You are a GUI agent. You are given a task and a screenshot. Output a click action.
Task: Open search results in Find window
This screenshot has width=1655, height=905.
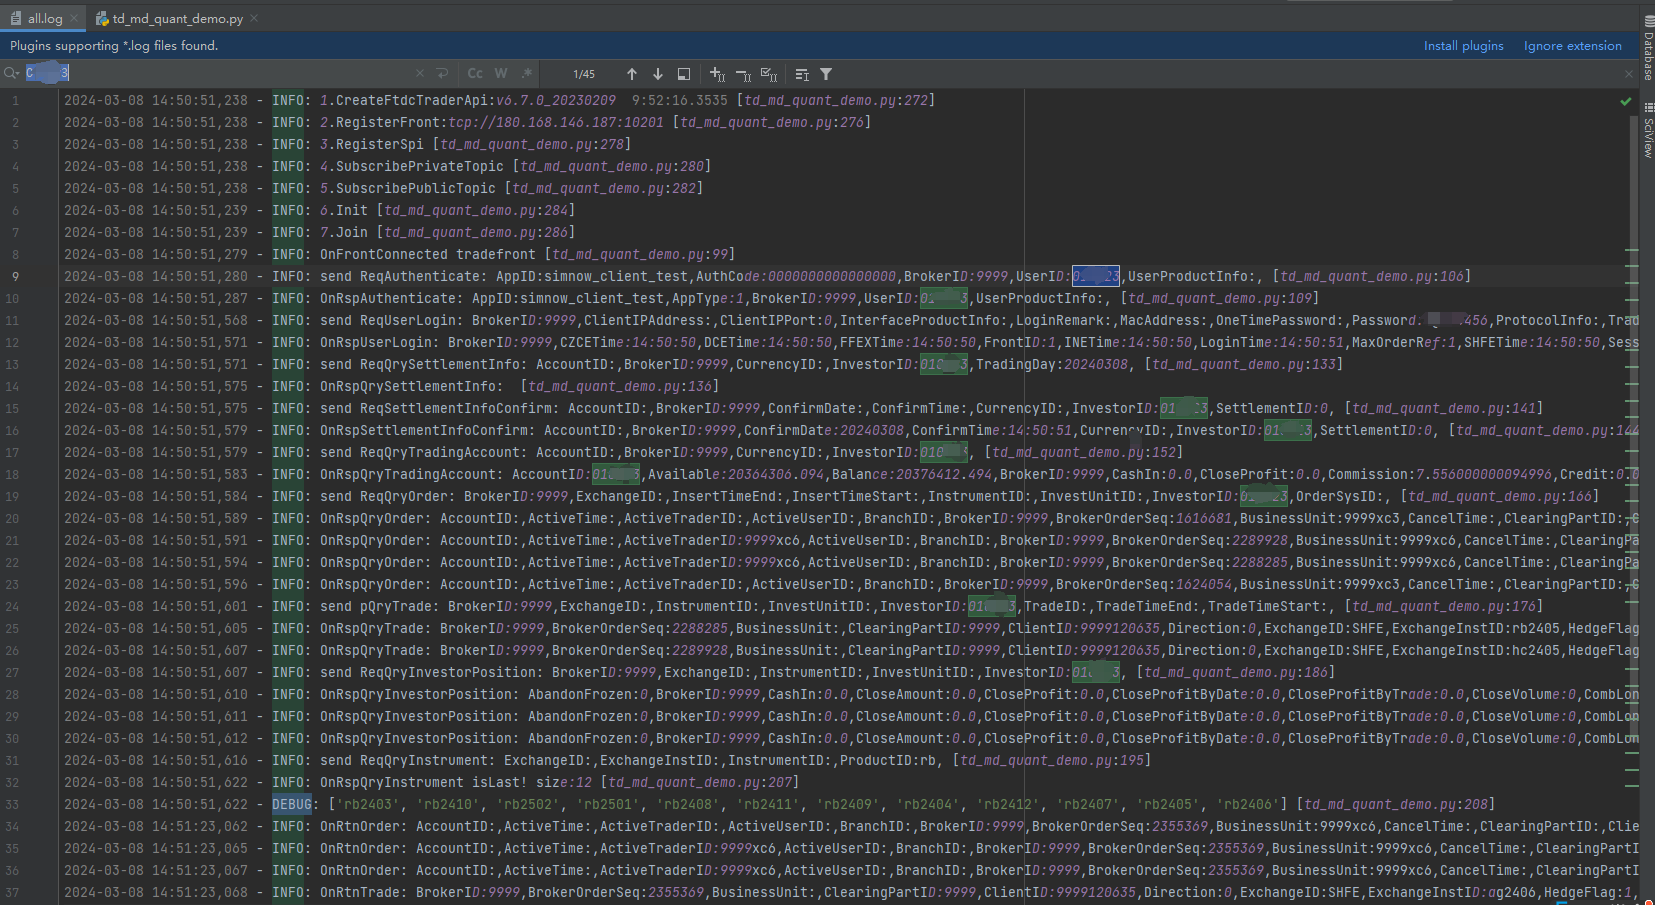click(802, 74)
